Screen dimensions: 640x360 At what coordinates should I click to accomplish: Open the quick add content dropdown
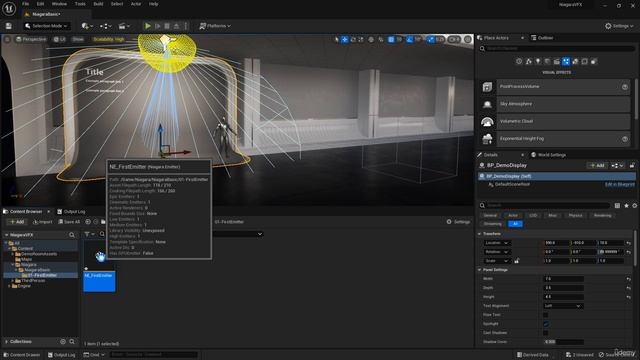(x=87, y=26)
